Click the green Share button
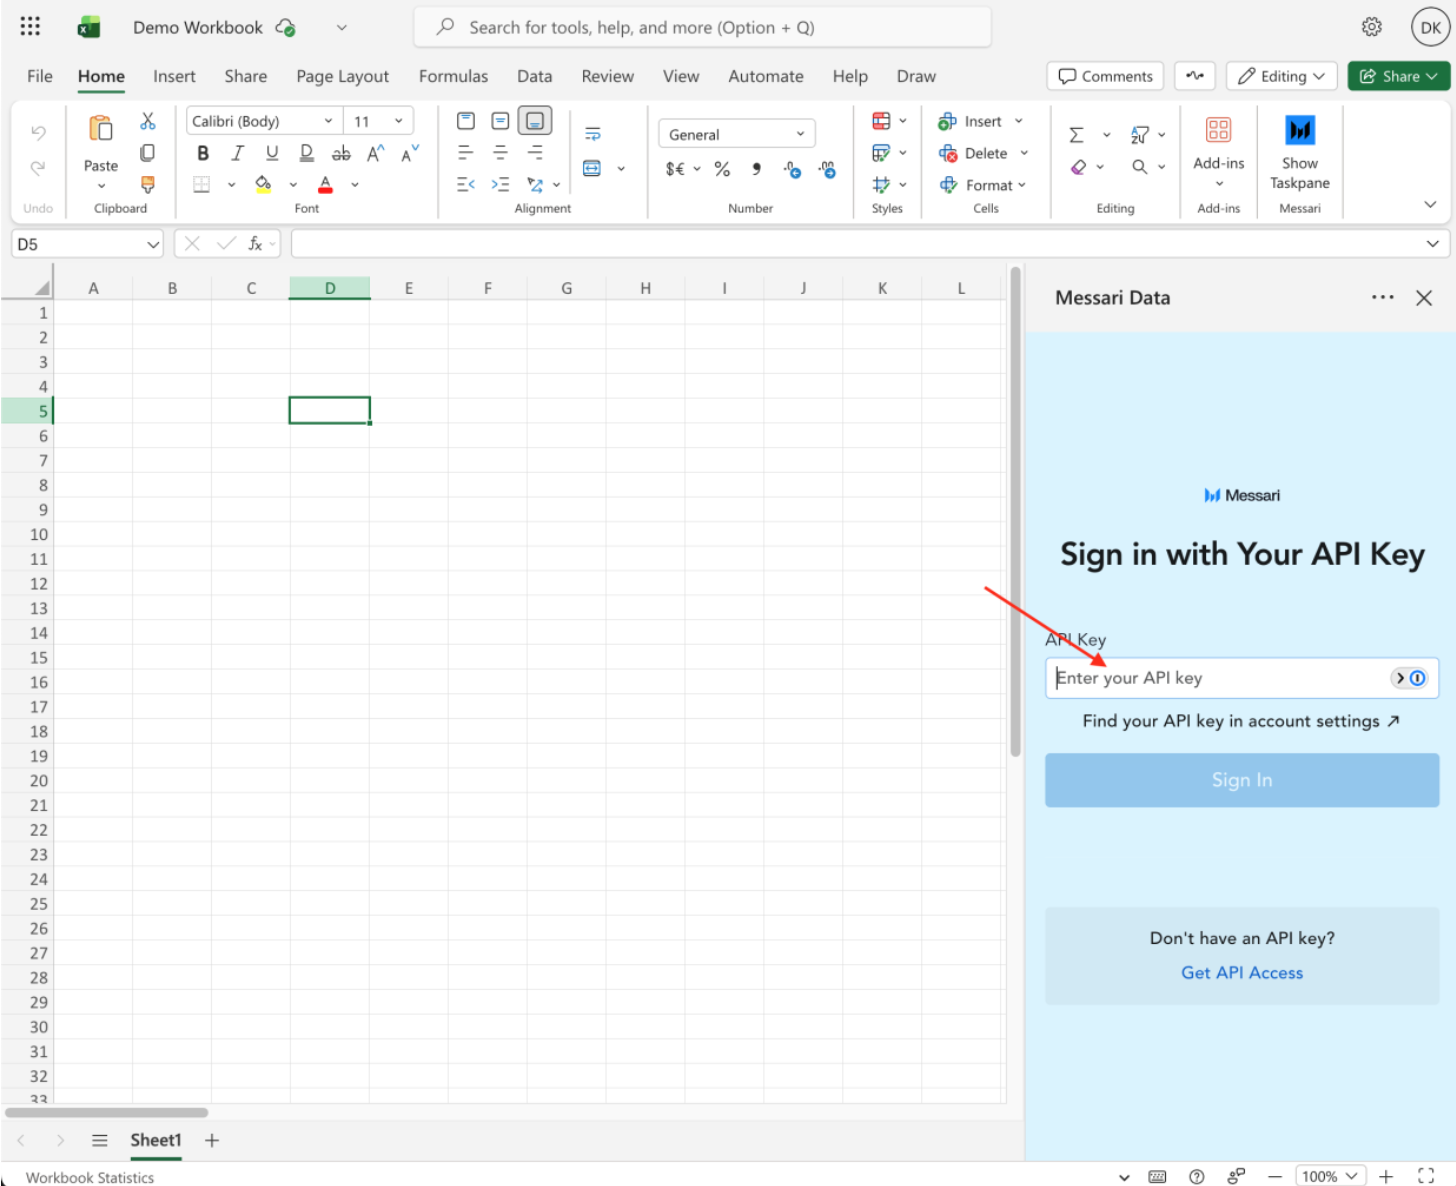The image size is (1456, 1186). 1398,76
